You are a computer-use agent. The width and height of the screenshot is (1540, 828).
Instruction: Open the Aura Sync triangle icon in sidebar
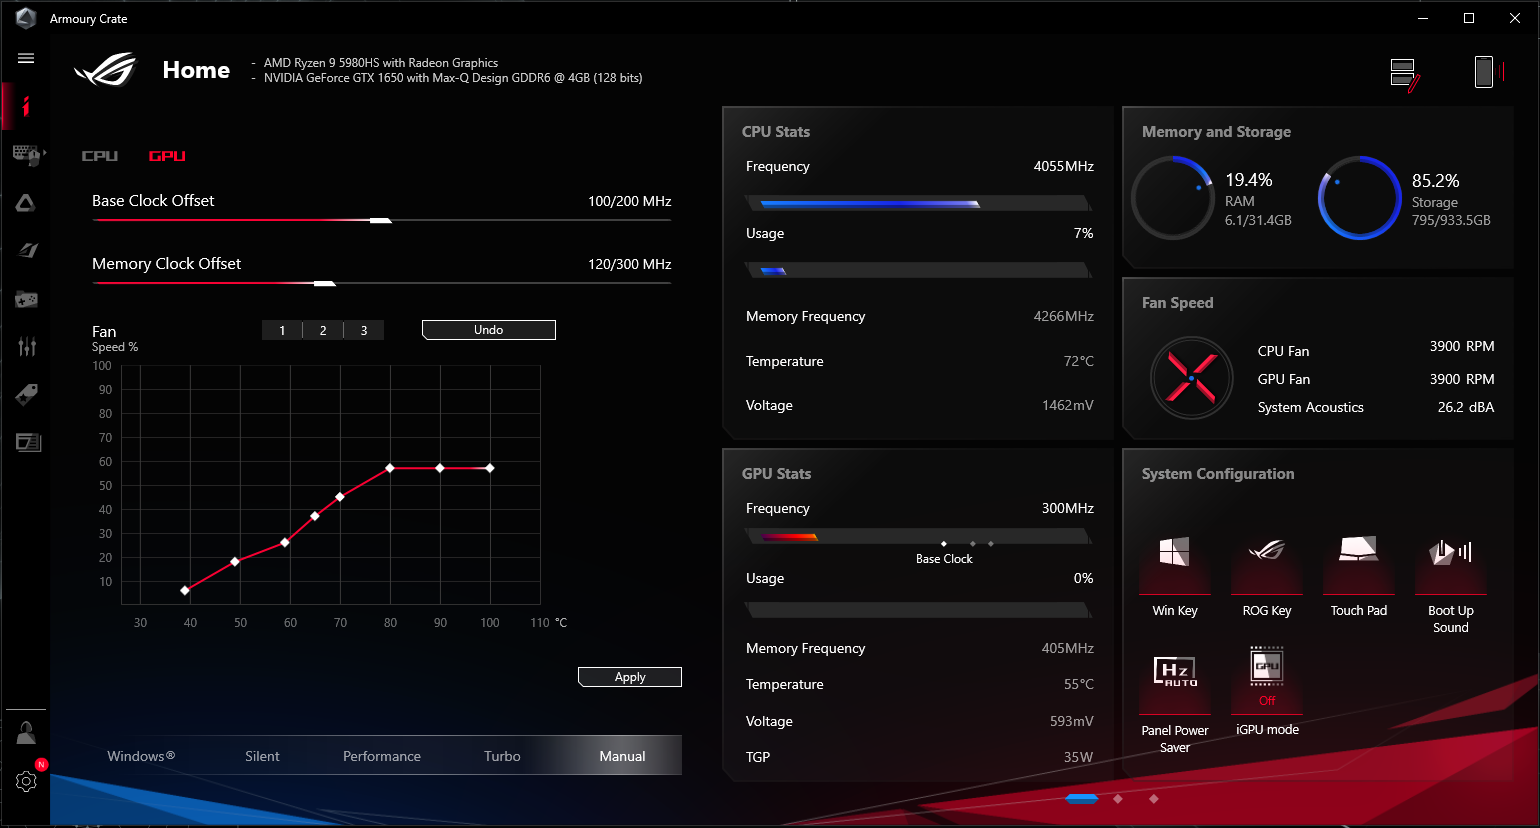[26, 203]
